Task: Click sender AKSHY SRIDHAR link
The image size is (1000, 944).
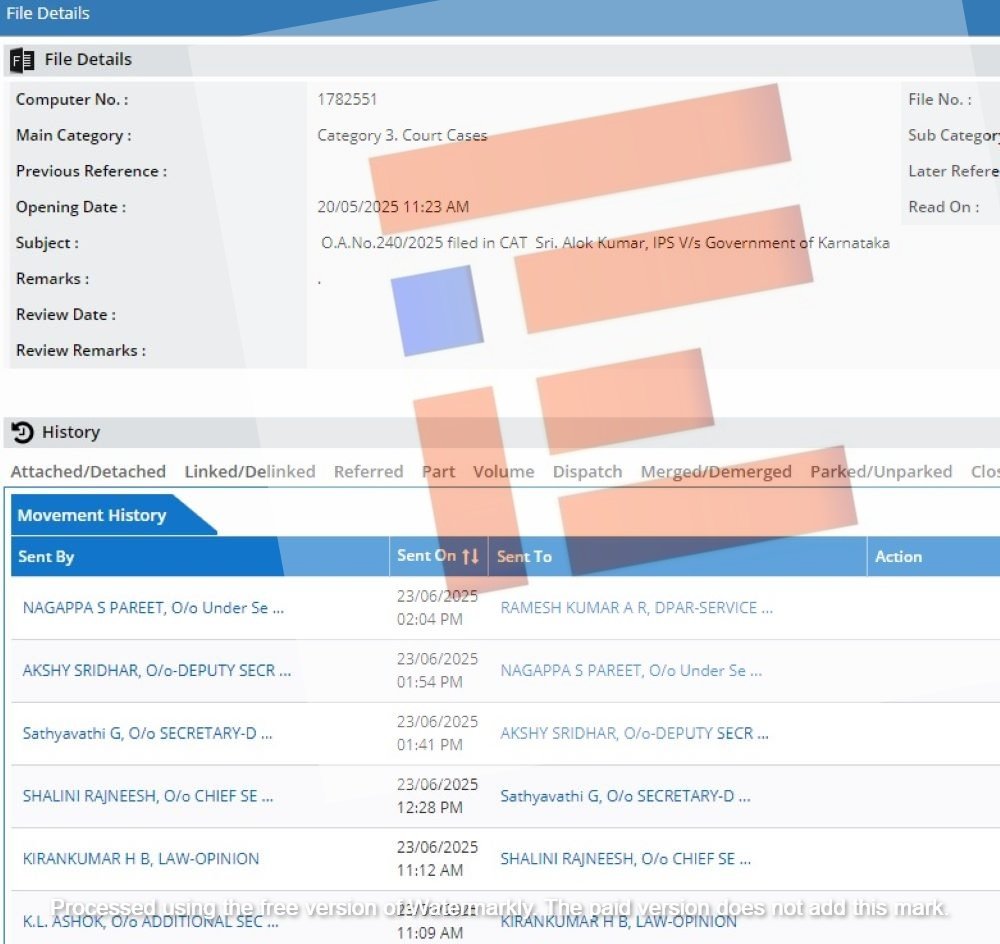Action: tap(157, 671)
